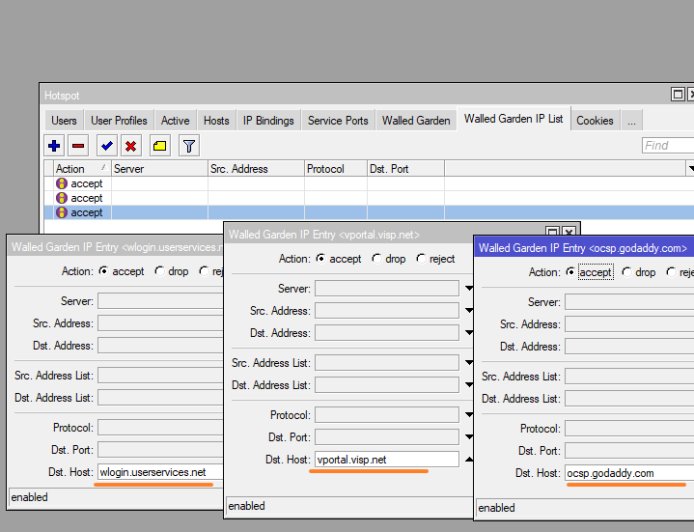
Task: Click Dst. Host field containing ocsp.godaddy.com
Action: [630, 473]
